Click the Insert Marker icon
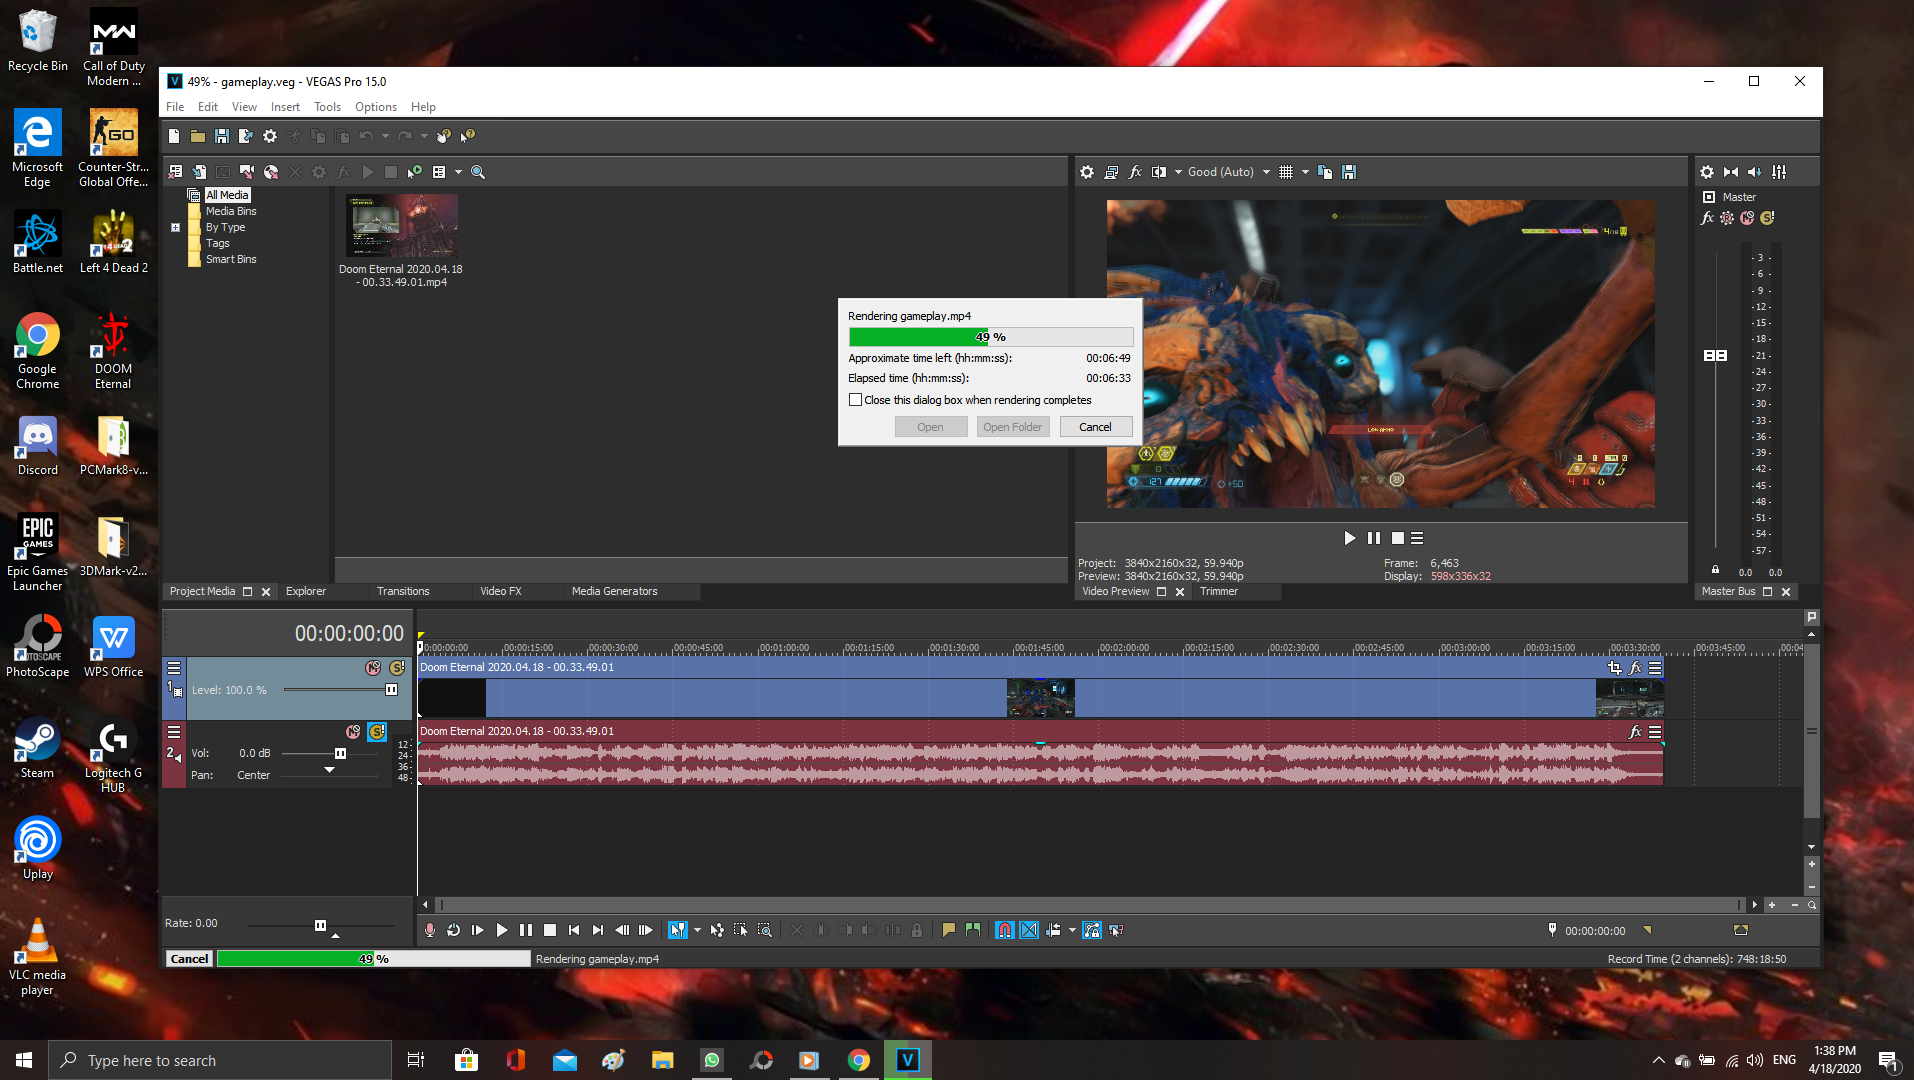 (949, 931)
